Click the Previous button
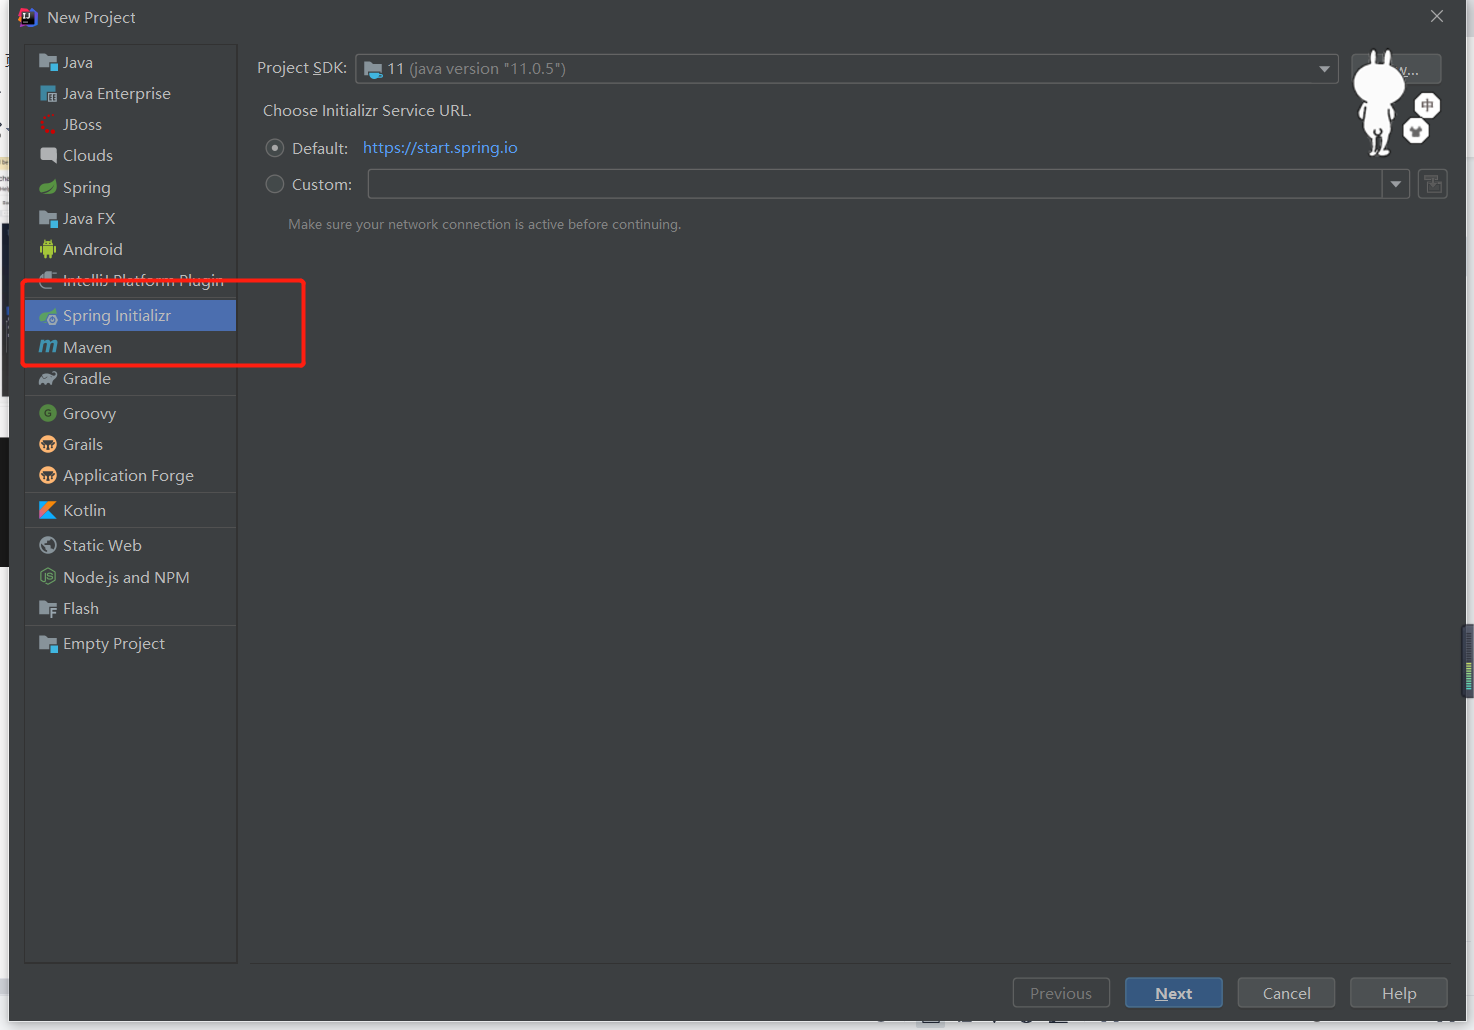The image size is (1474, 1030). (1061, 993)
